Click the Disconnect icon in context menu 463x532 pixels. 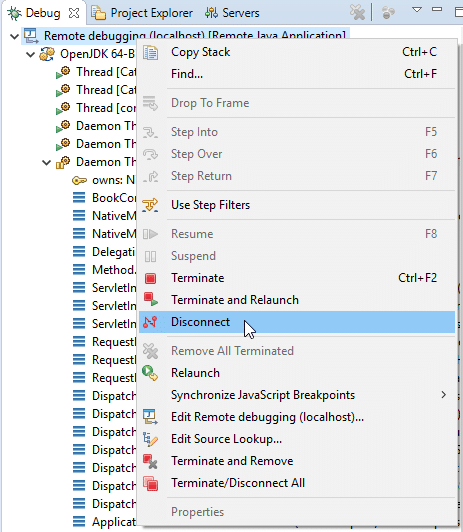click(x=150, y=322)
